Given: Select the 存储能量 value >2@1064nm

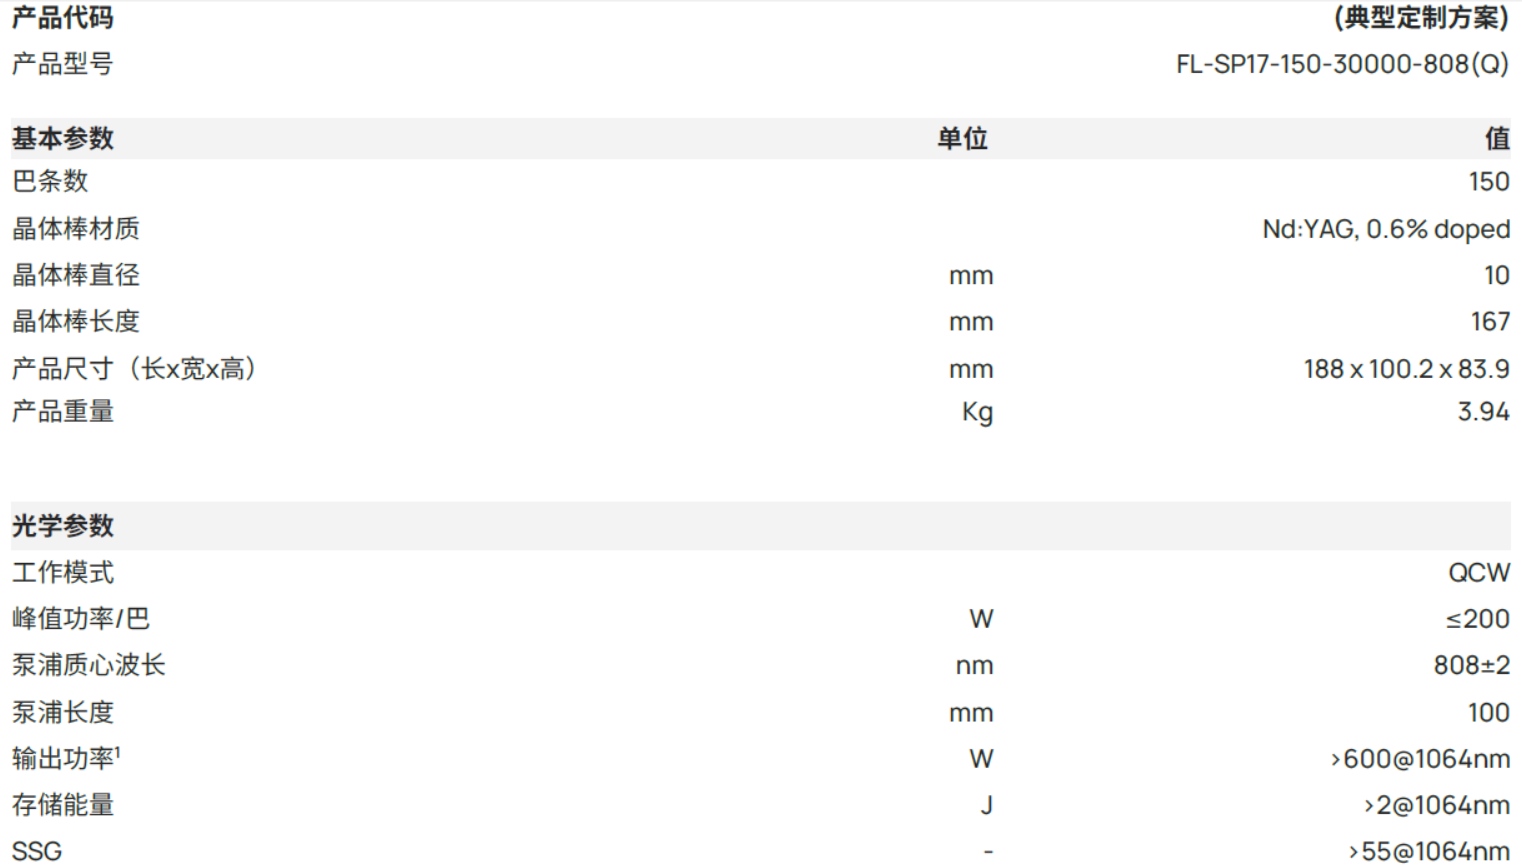Looking at the screenshot, I should pos(1436,806).
